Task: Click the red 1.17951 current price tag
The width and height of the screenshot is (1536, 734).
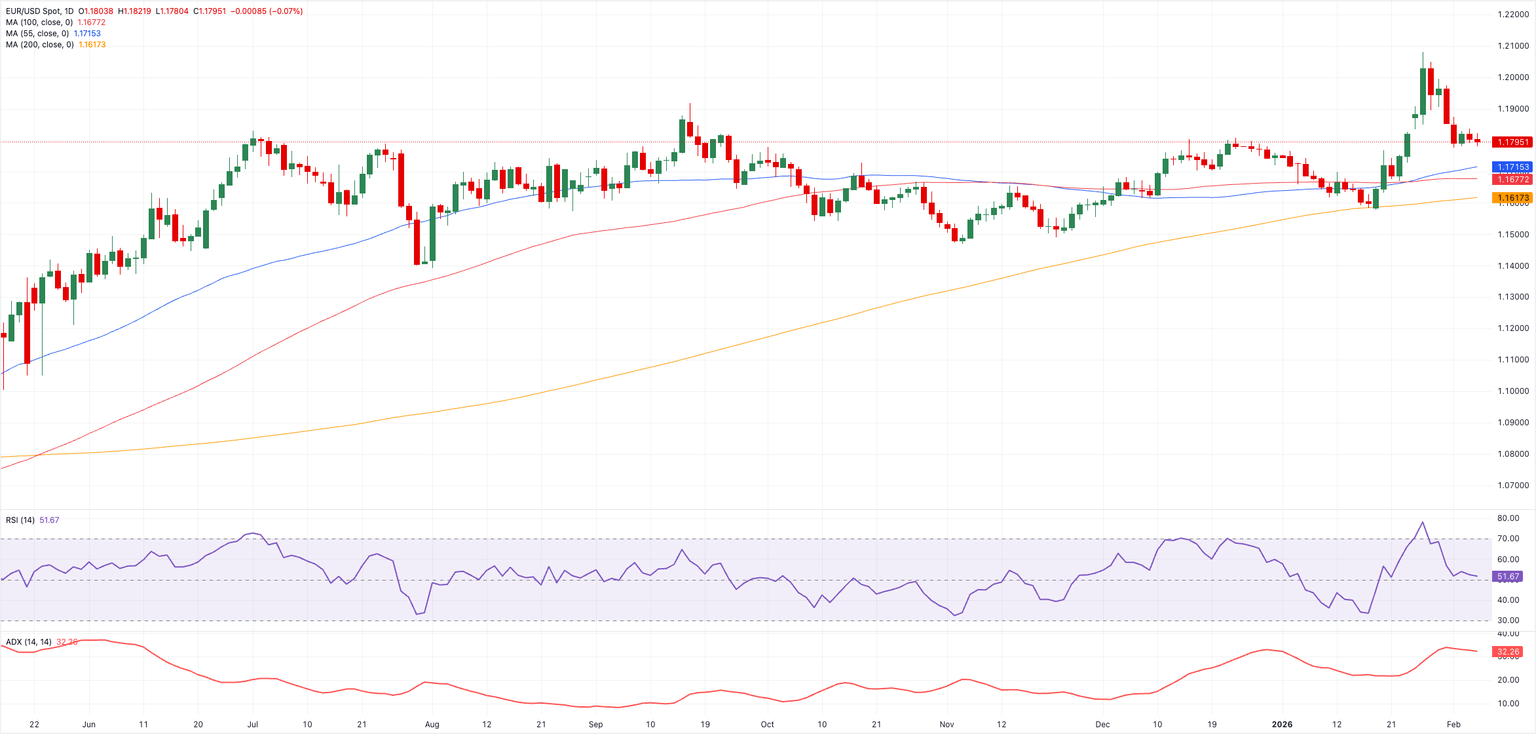Action: (x=1512, y=142)
